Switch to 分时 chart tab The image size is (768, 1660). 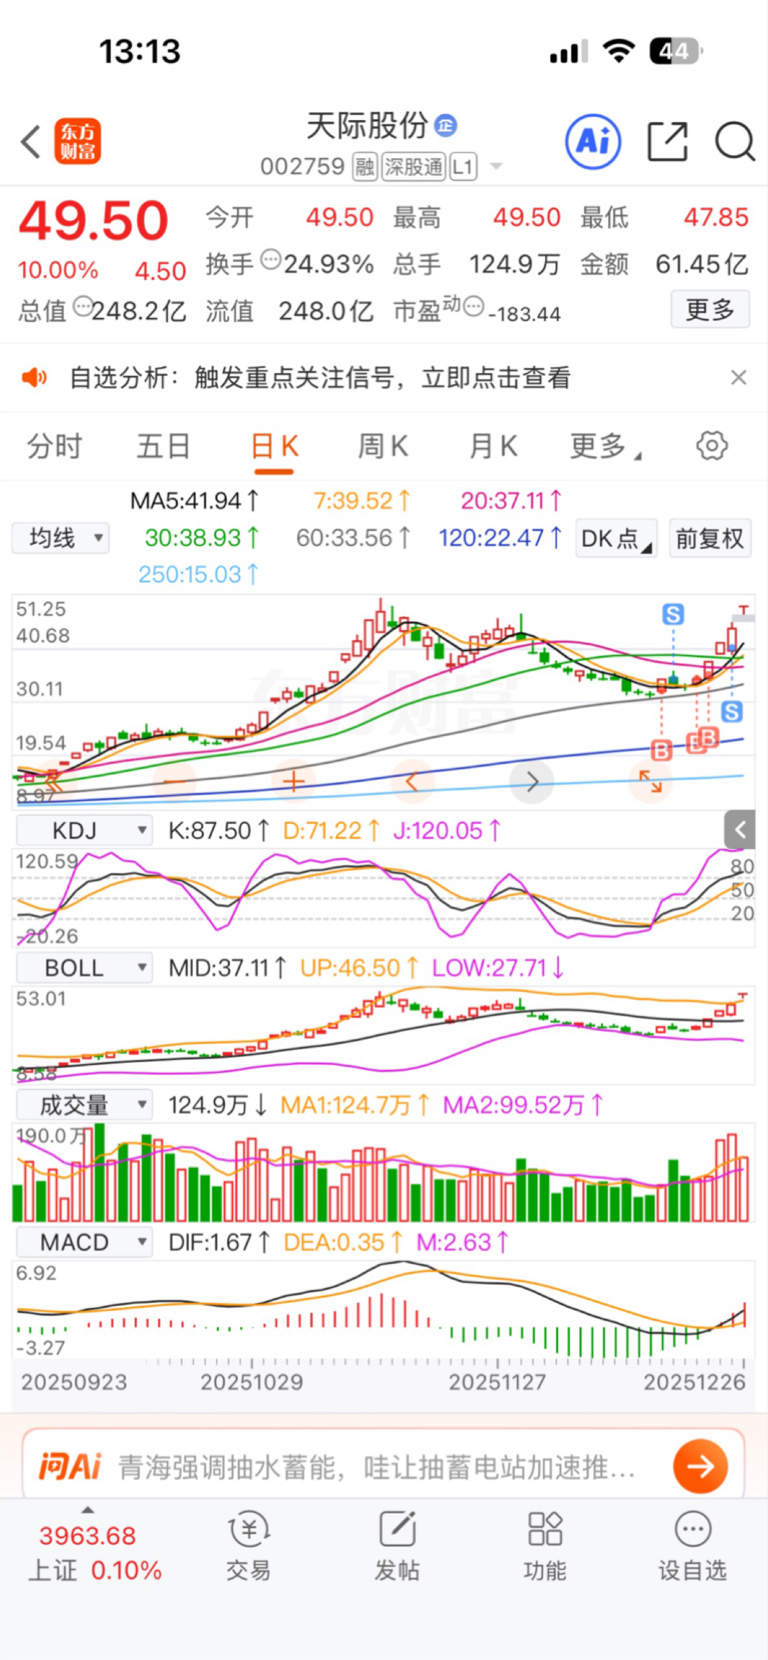pos(54,446)
